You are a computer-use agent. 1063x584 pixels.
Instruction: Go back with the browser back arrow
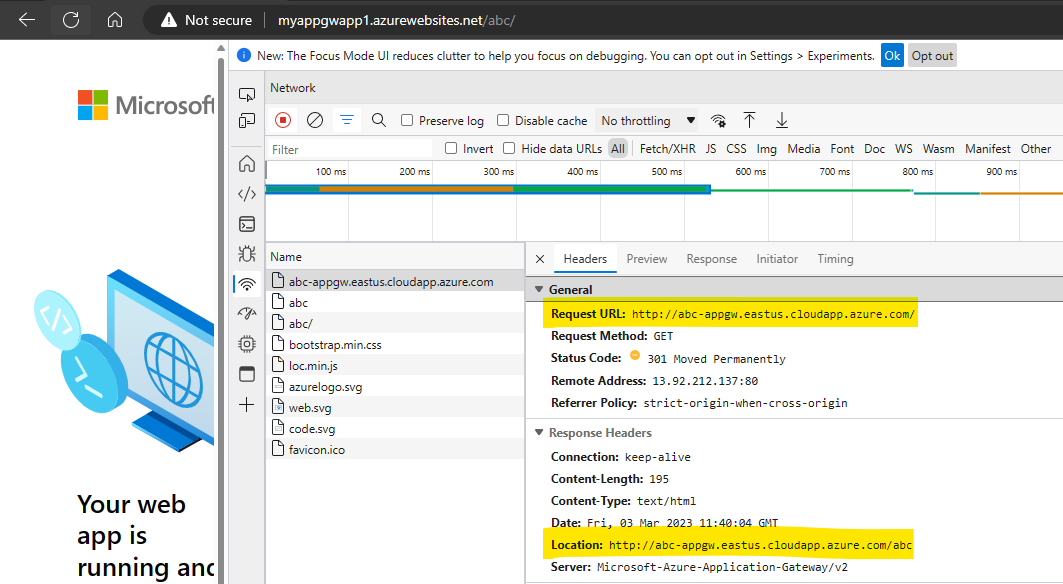pos(26,20)
